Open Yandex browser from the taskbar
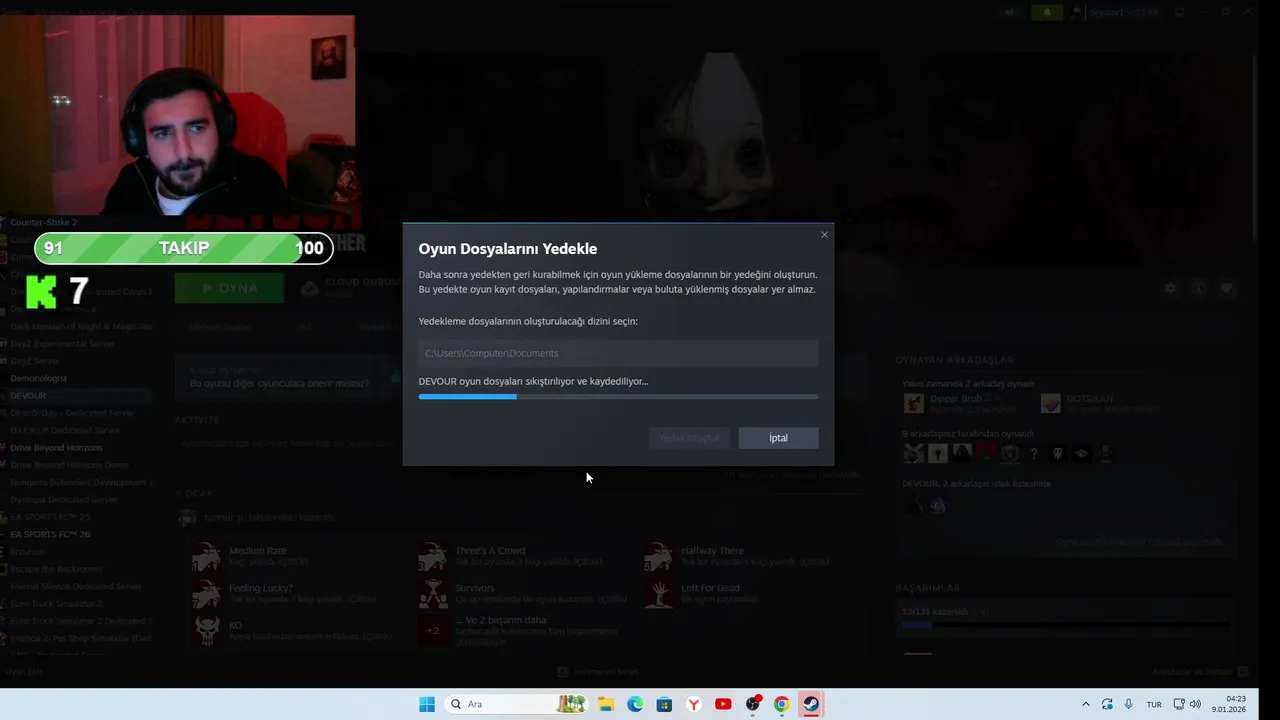Viewport: 1280px width, 720px height. [694, 704]
